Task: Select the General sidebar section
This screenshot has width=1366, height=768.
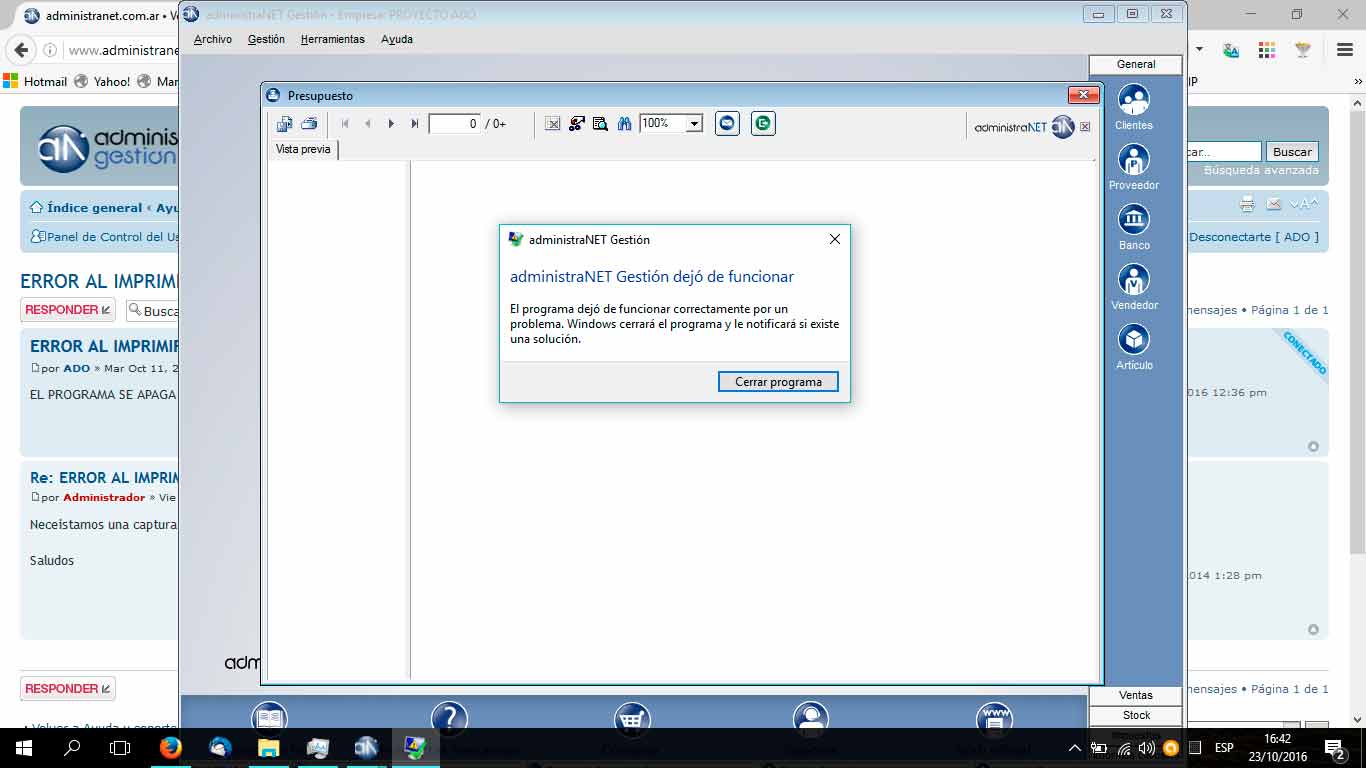Action: 1135,64
